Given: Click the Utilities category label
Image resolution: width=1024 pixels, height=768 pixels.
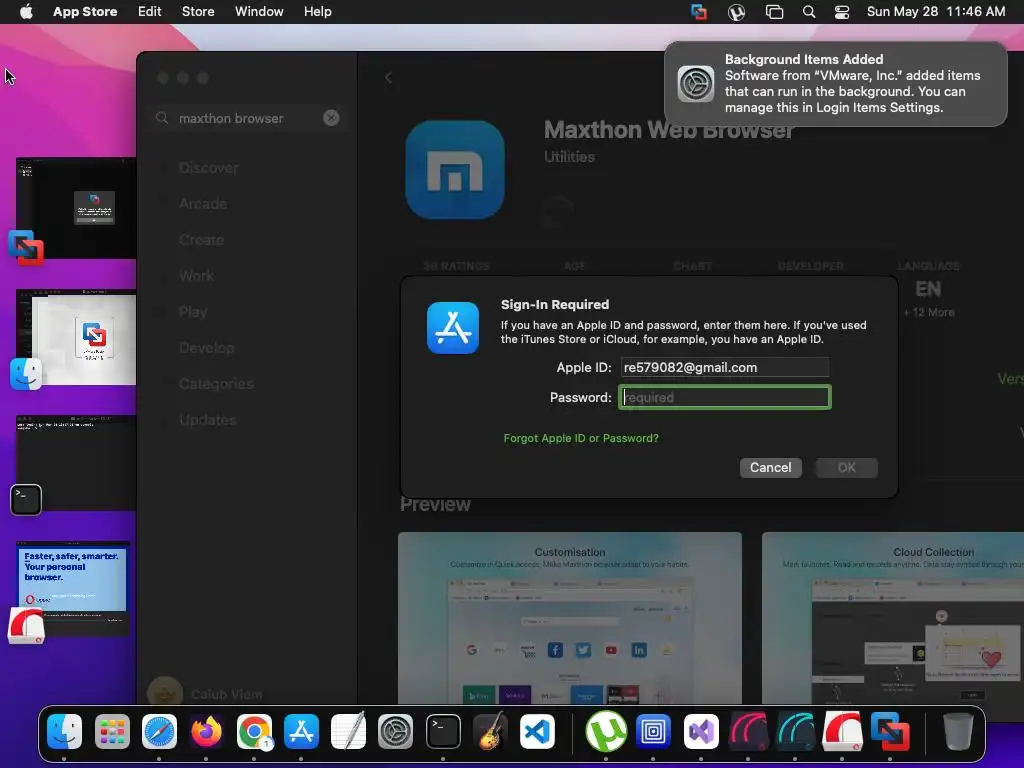Looking at the screenshot, I should point(569,157).
